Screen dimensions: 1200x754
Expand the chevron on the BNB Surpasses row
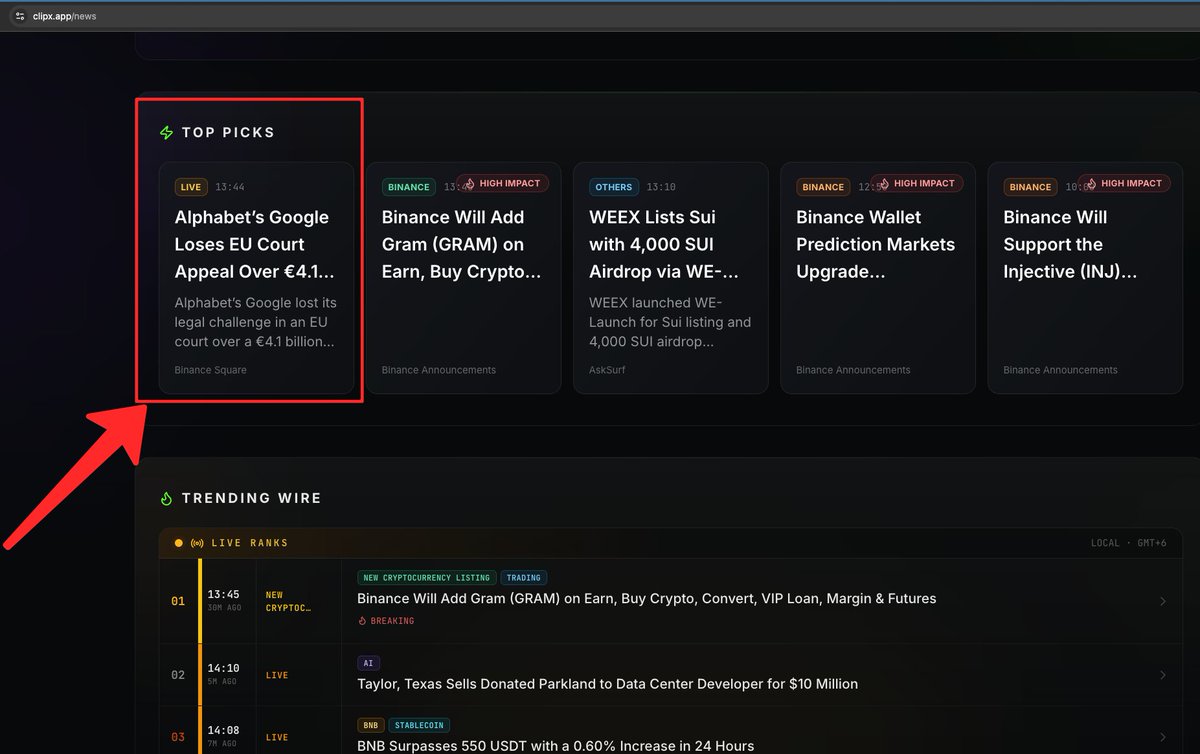point(1163,737)
